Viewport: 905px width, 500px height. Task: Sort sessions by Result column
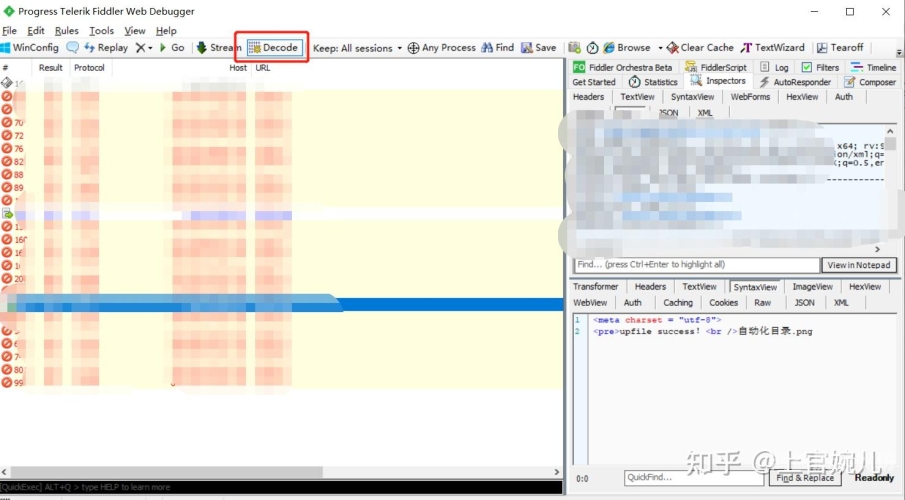[50, 68]
